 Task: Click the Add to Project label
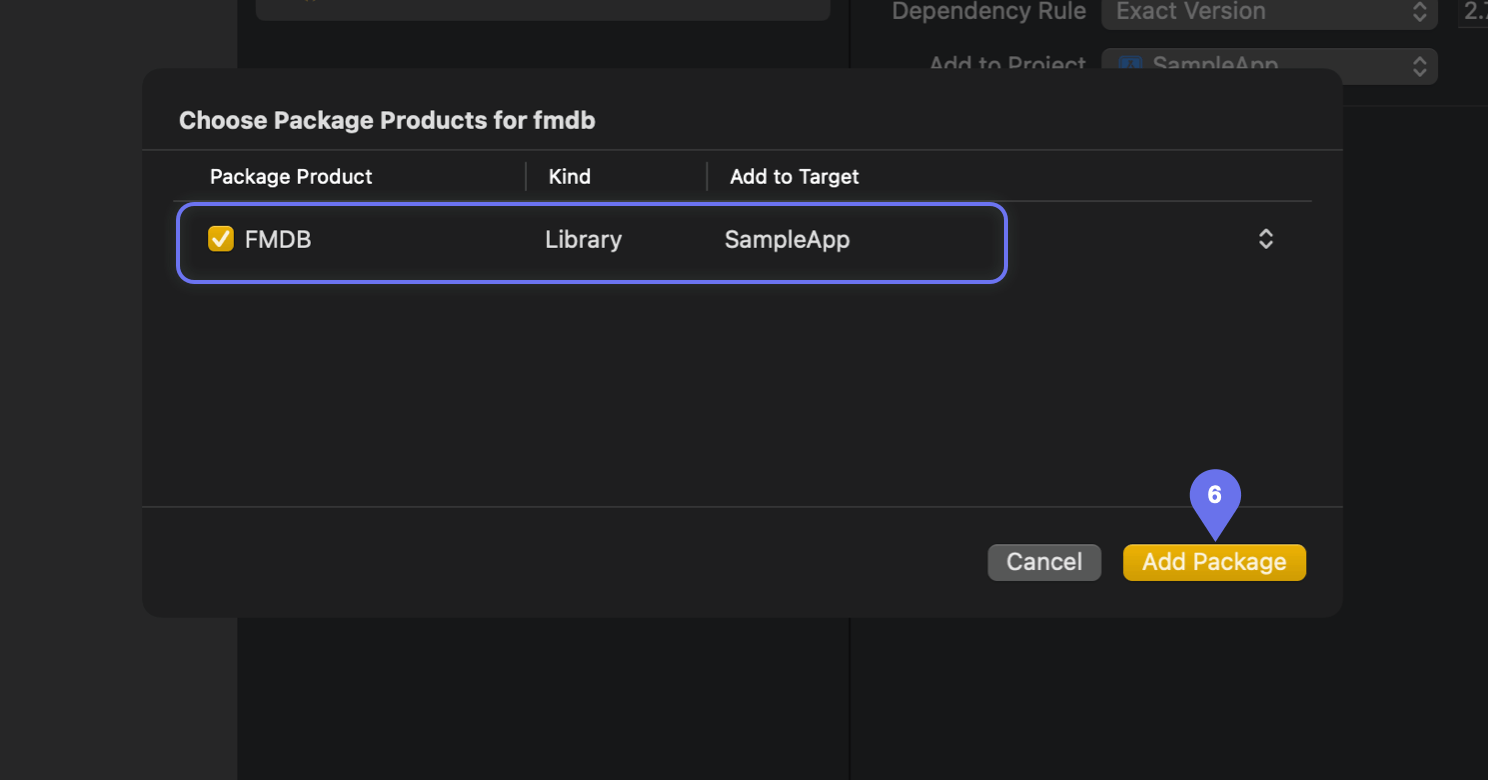pyautogui.click(x=1006, y=62)
